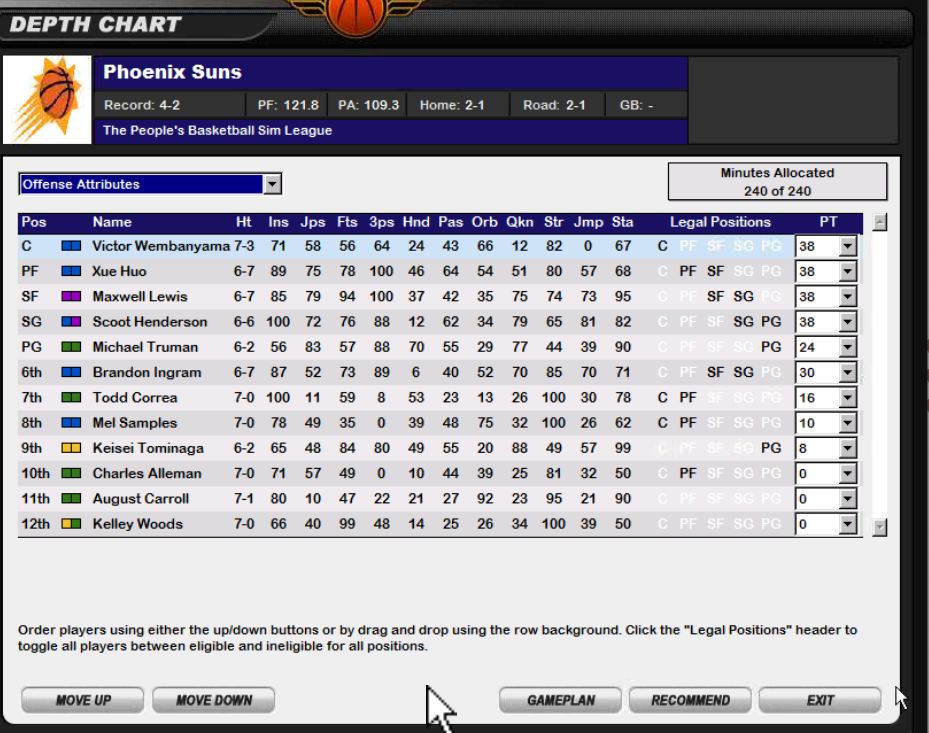Click the Name column header
Viewport: 929px width, 733px height.
click(x=112, y=222)
